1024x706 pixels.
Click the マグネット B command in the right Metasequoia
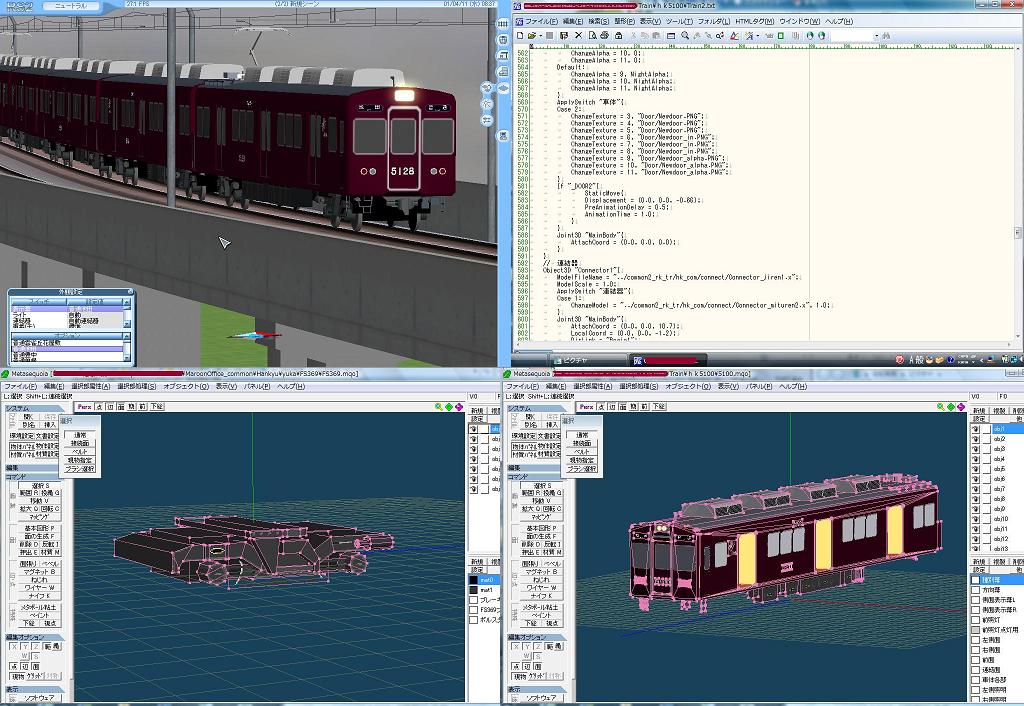[x=541, y=571]
